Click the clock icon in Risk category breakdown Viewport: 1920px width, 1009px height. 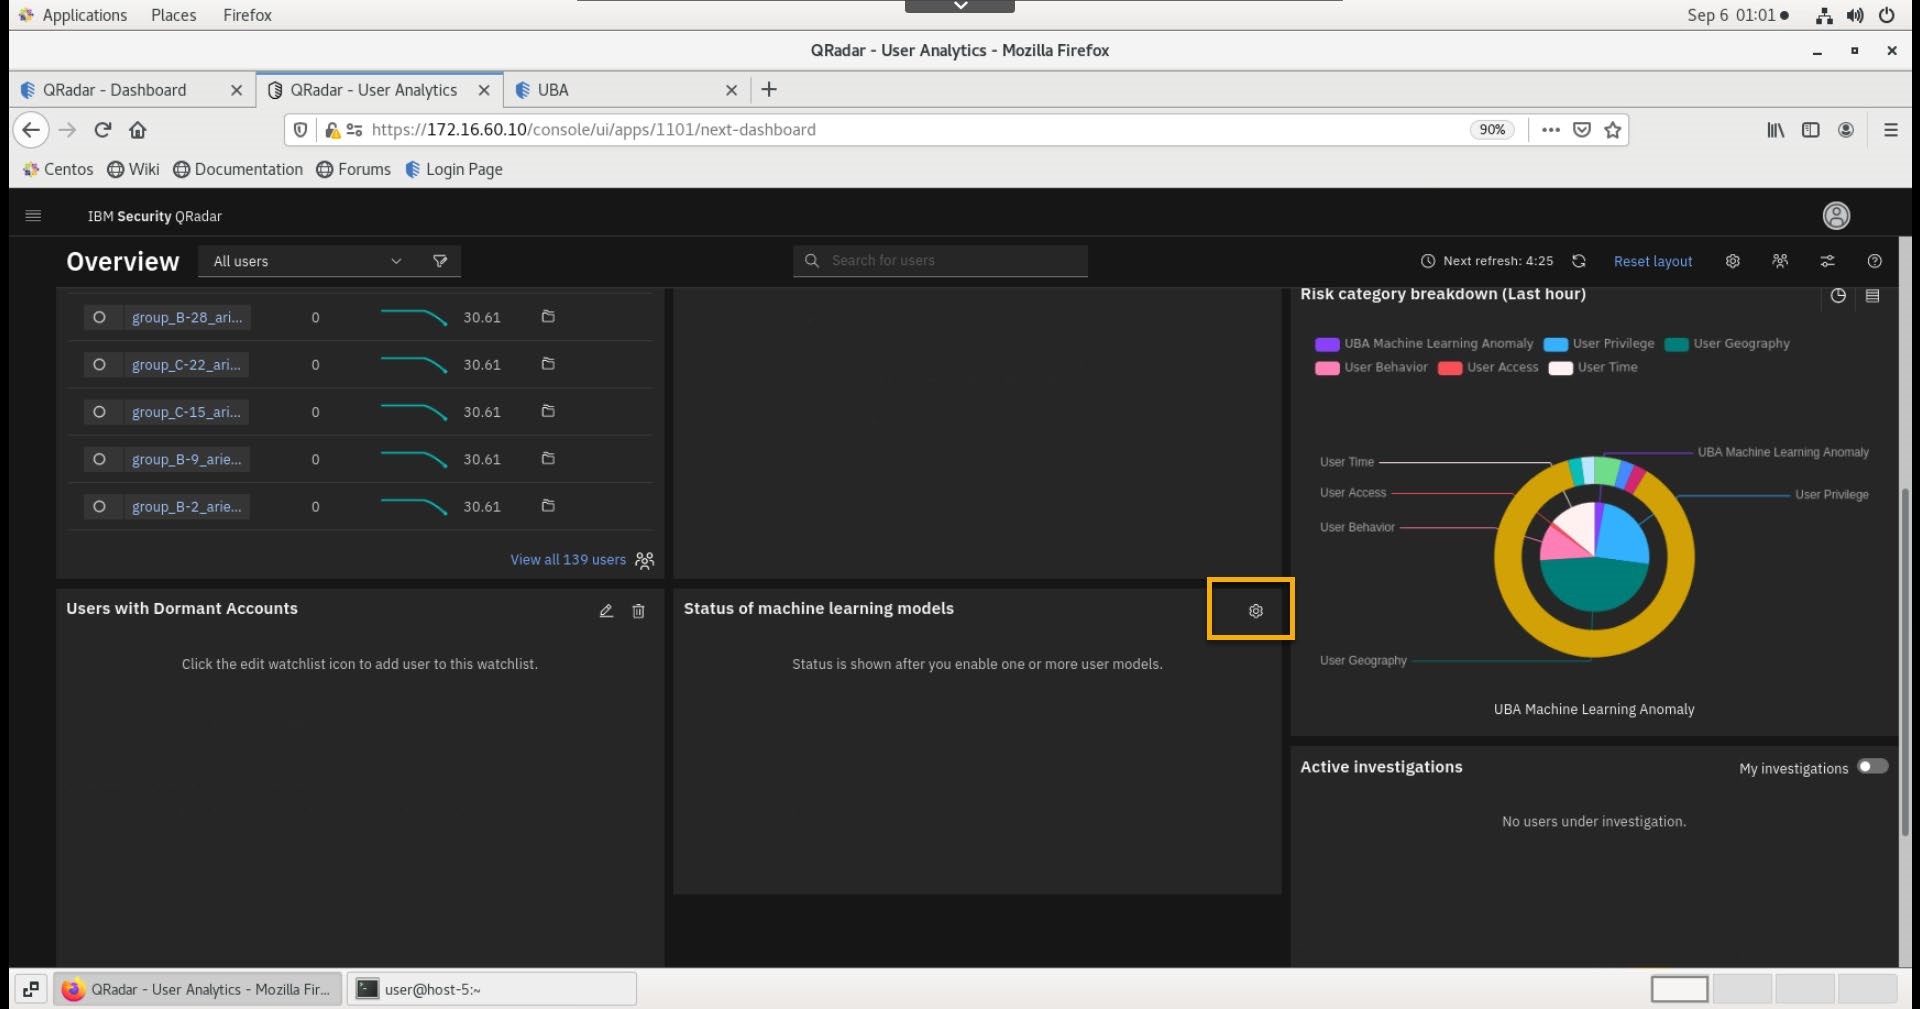pyautogui.click(x=1838, y=296)
